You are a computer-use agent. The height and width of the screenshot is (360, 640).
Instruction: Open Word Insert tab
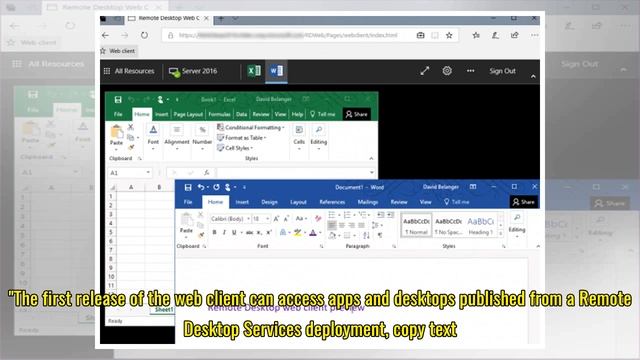click(242, 202)
